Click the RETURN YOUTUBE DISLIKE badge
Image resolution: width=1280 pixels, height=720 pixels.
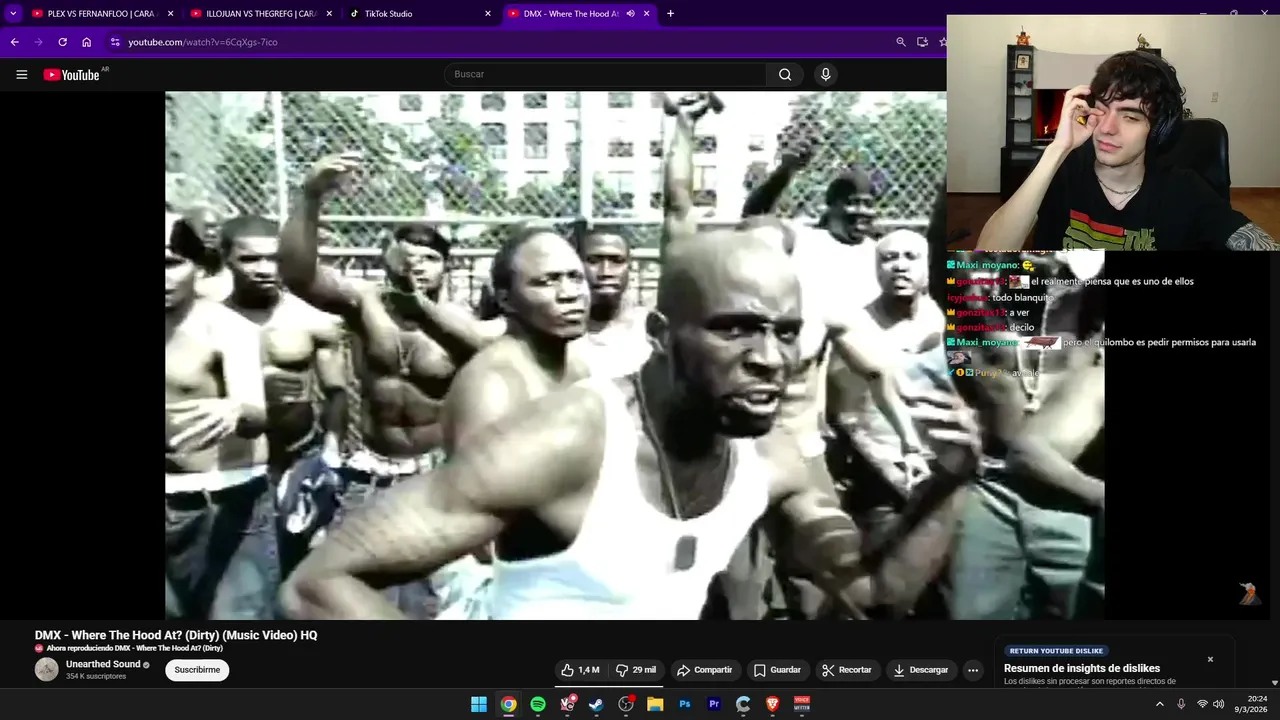click(1056, 651)
